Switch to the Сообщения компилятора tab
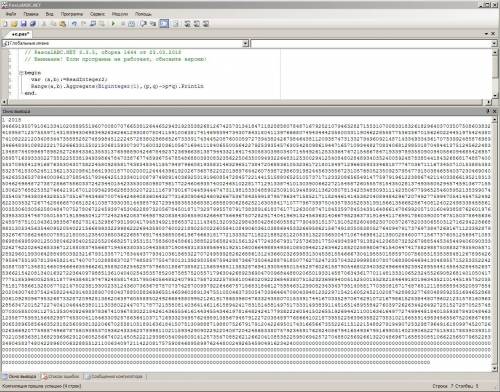The height and width of the screenshot is (392, 500). pos(115,377)
